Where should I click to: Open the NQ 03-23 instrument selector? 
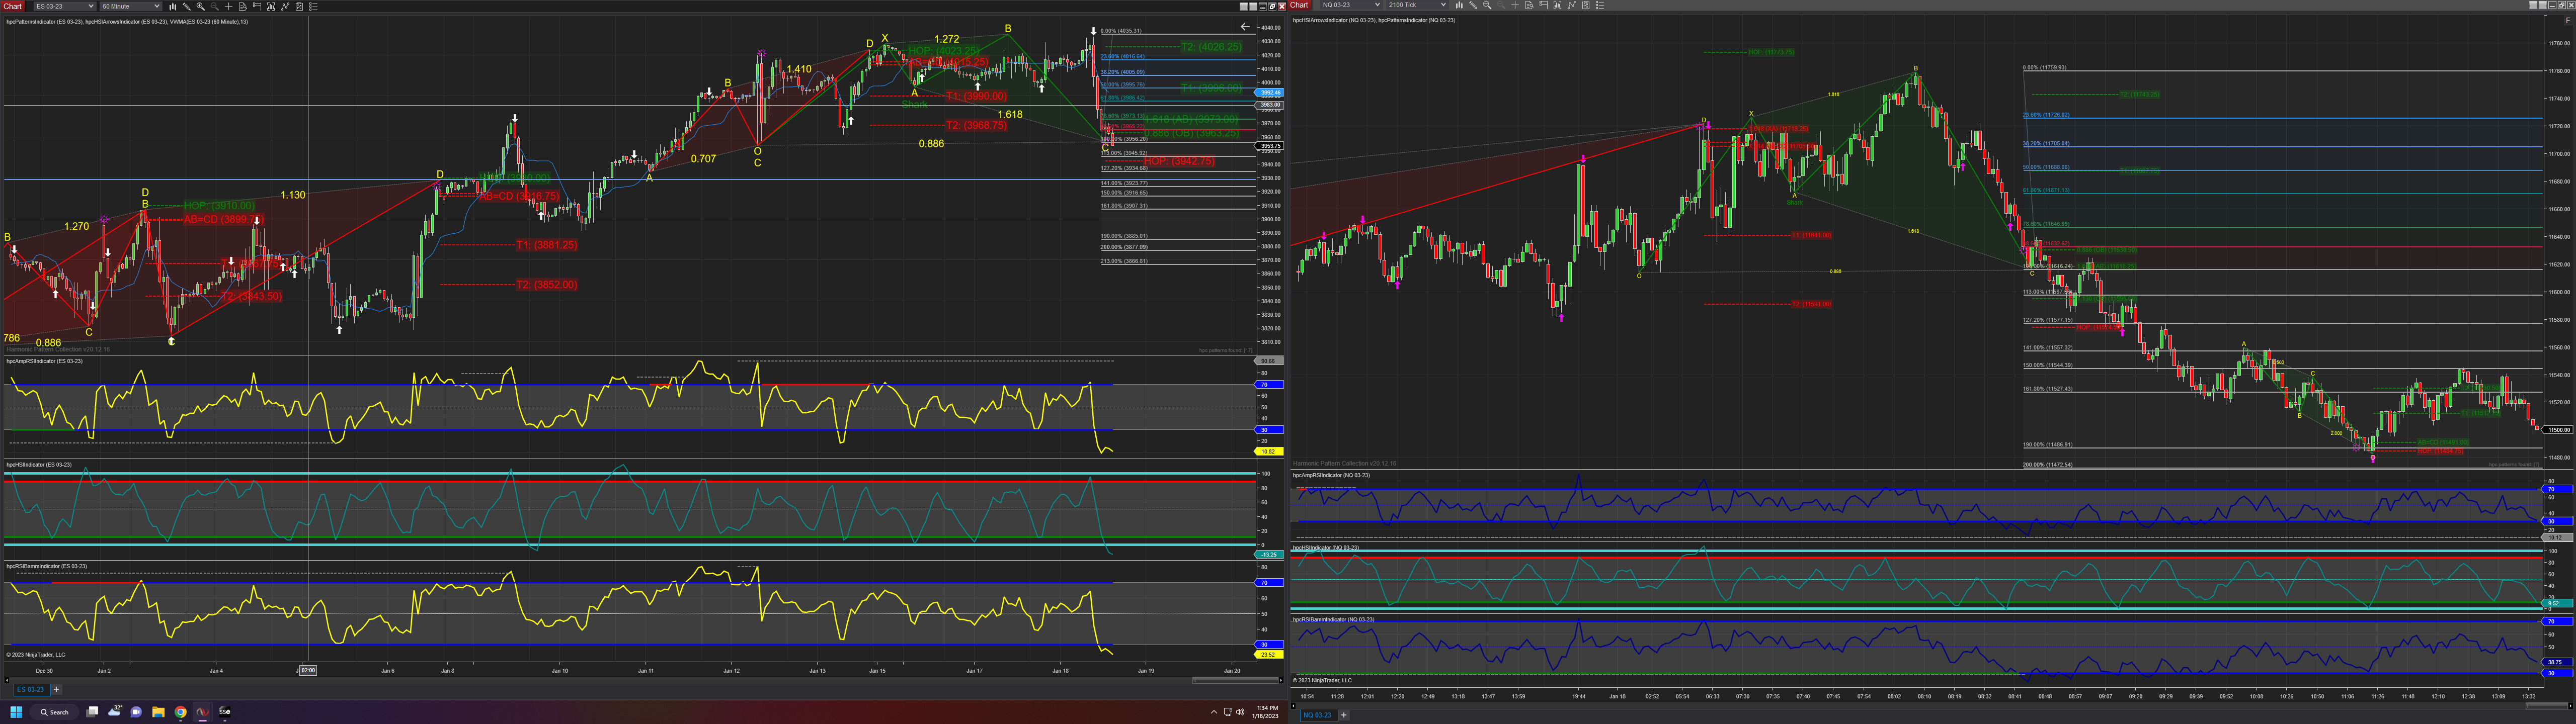(x=1351, y=5)
